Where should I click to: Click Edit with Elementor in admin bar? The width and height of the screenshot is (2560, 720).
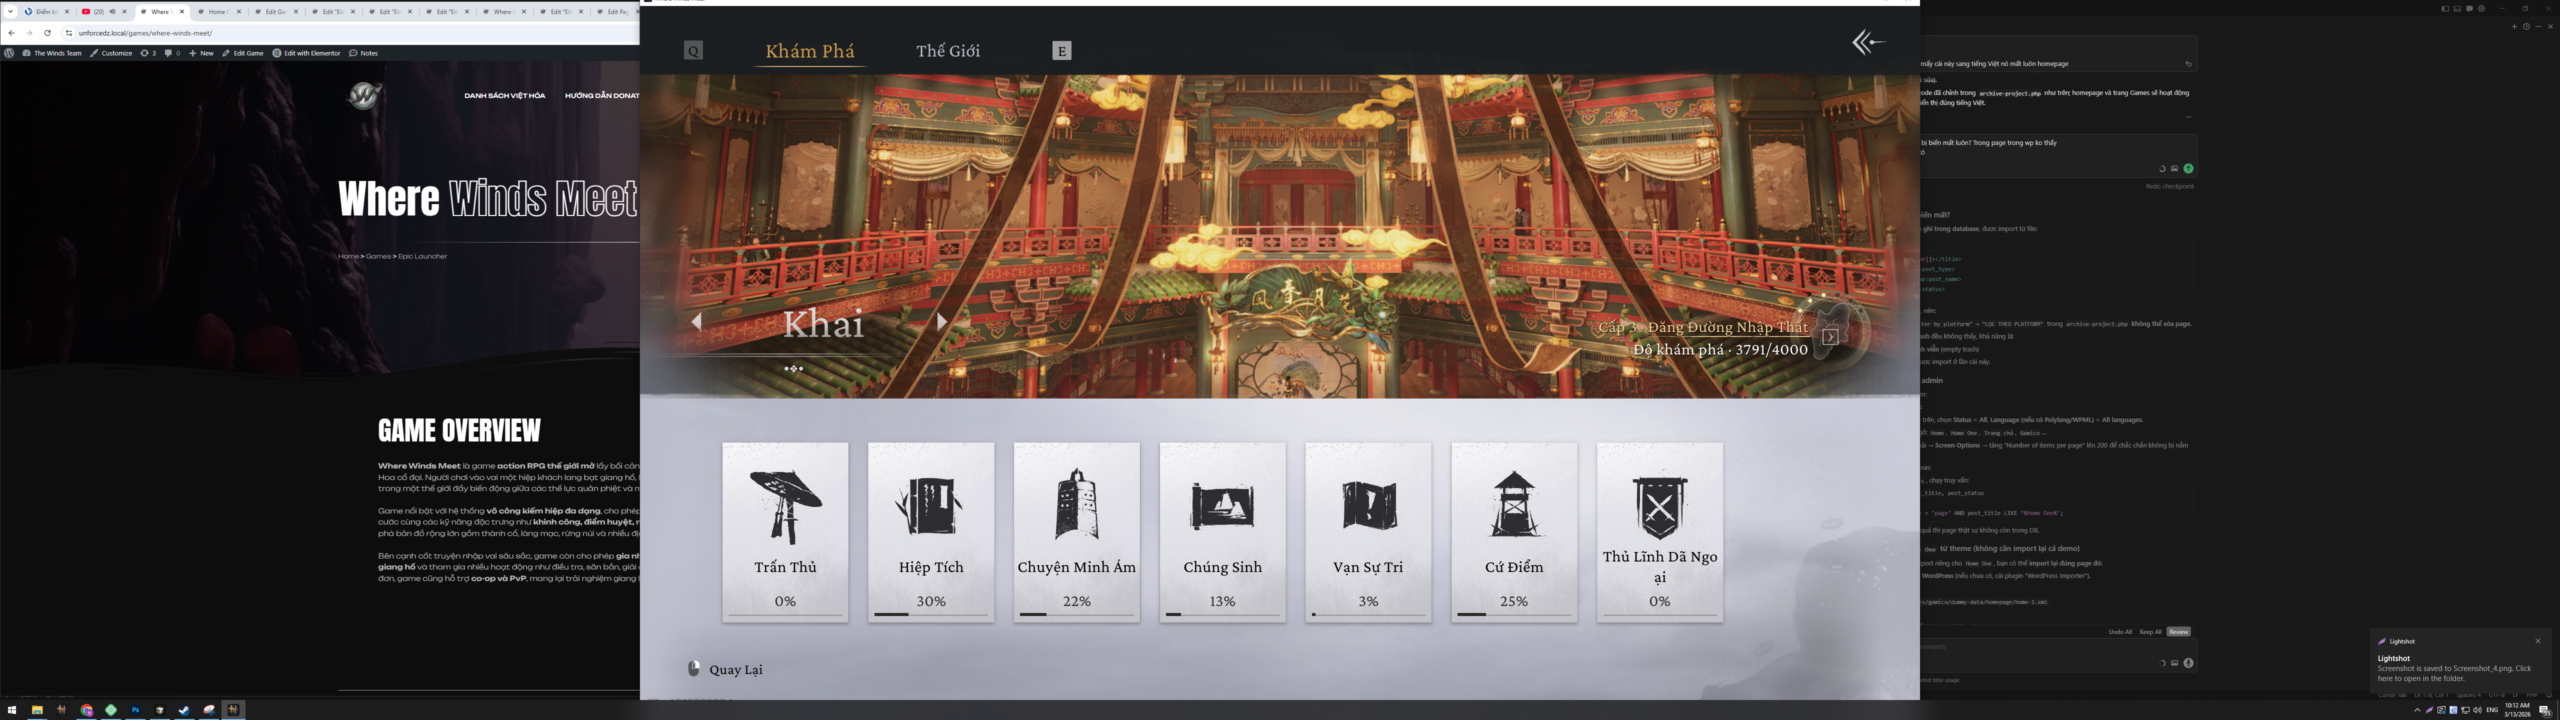(307, 53)
